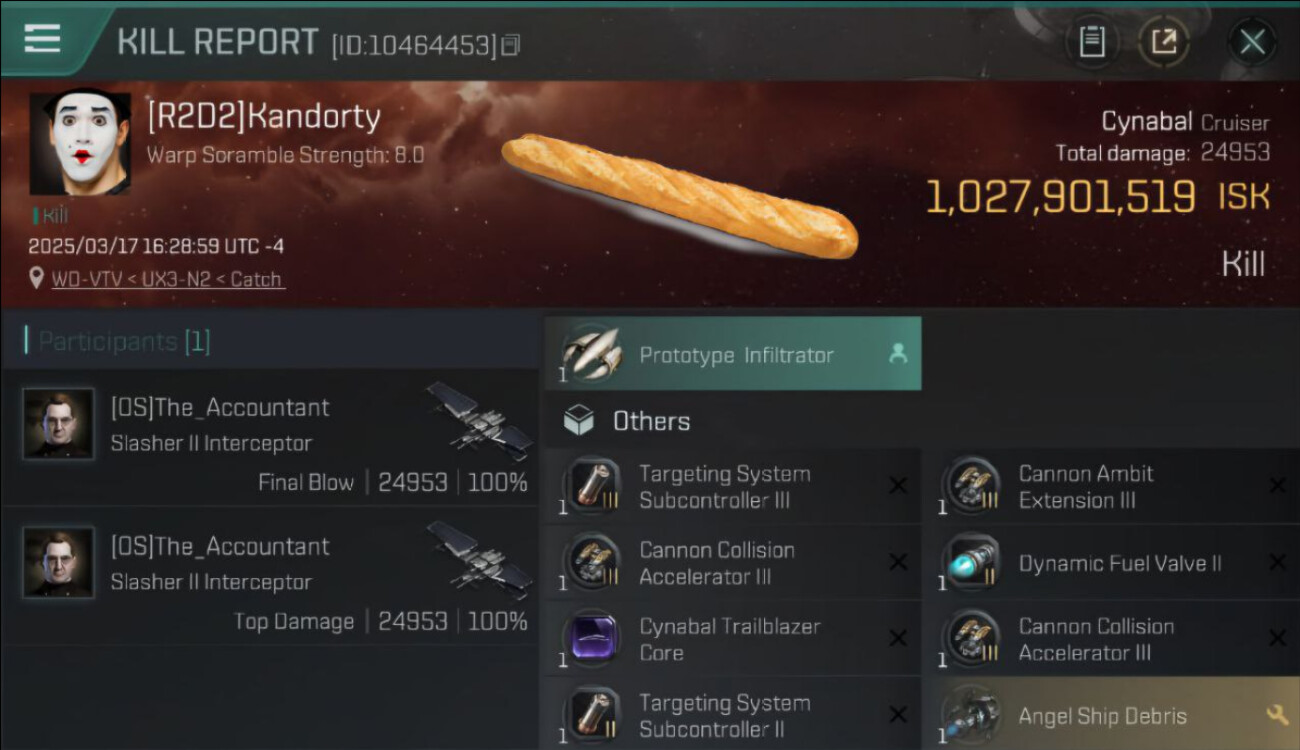The width and height of the screenshot is (1300, 750).
Task: Click the wrench icon on Angel Ship Debris
Action: click(1276, 714)
